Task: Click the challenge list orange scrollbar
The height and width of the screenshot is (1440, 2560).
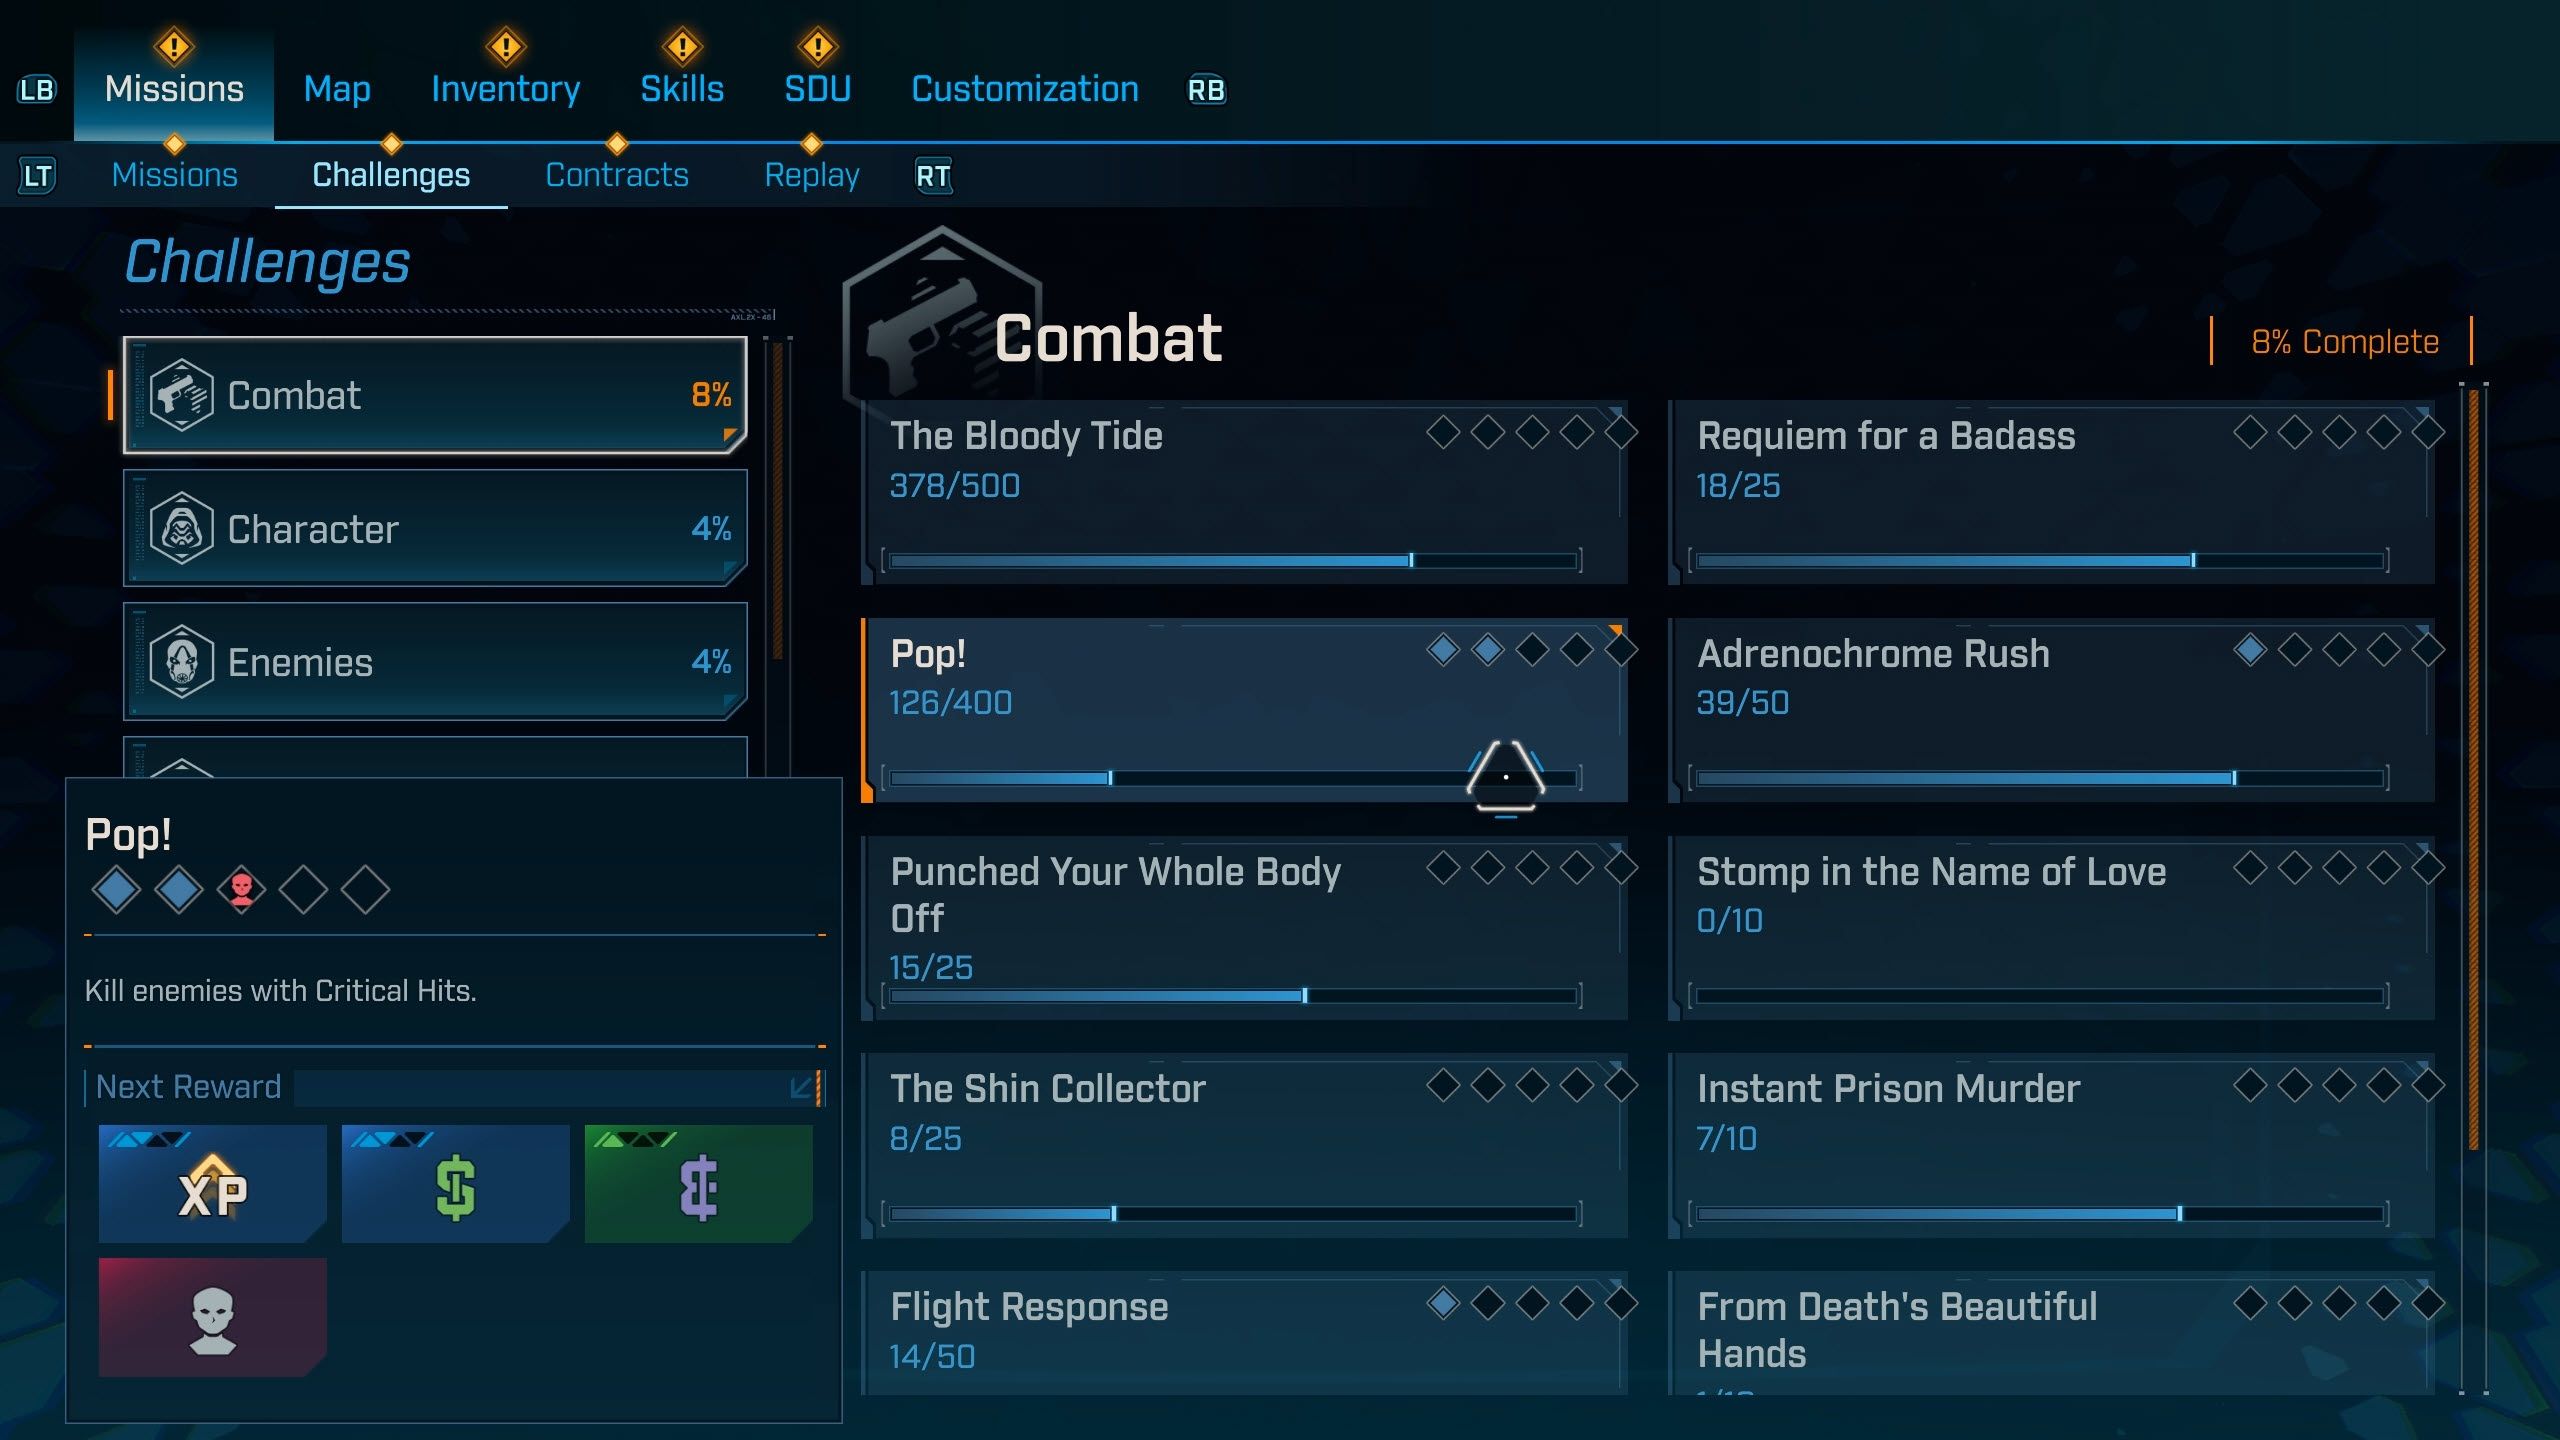Action: point(2473,770)
